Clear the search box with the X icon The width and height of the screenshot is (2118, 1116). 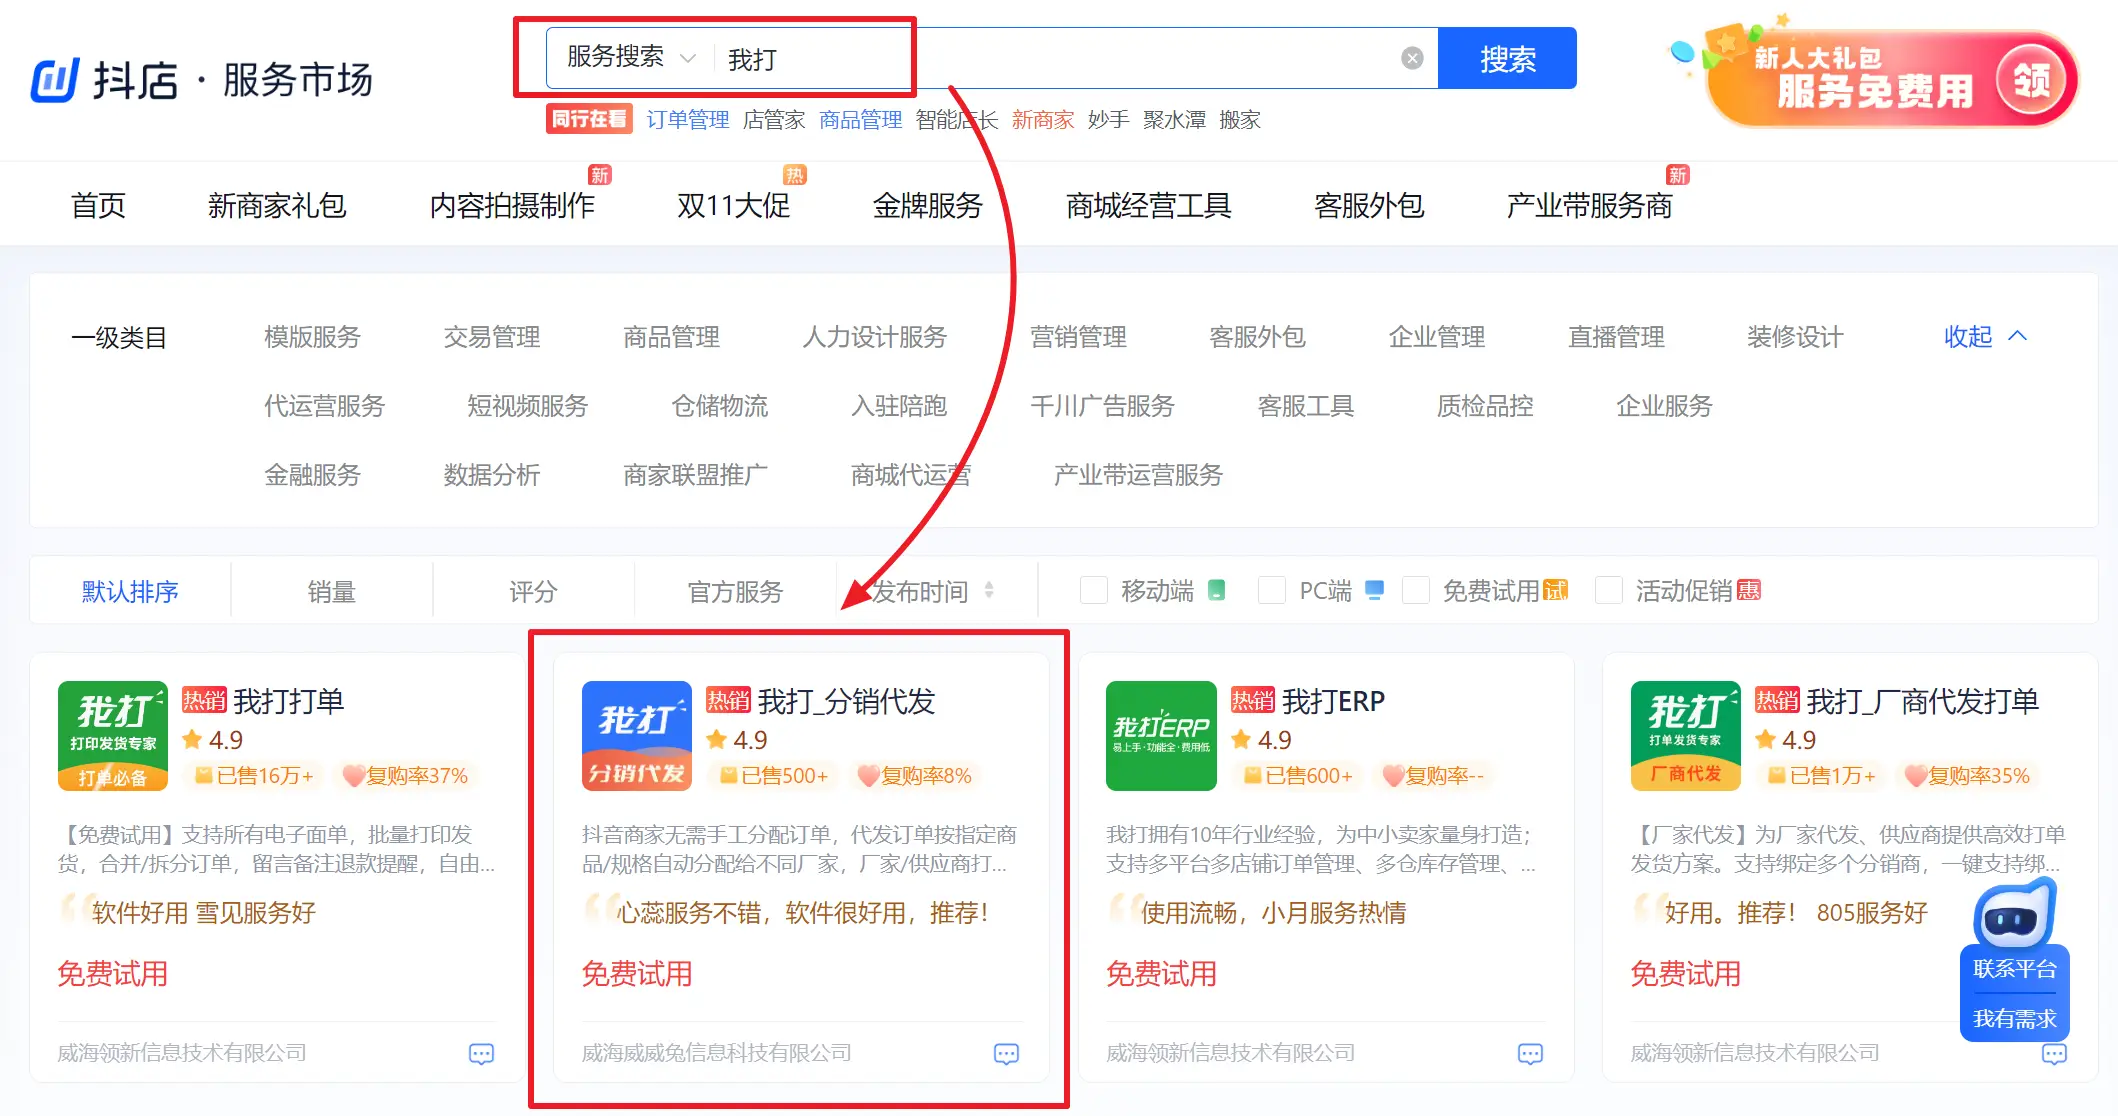point(1412,58)
